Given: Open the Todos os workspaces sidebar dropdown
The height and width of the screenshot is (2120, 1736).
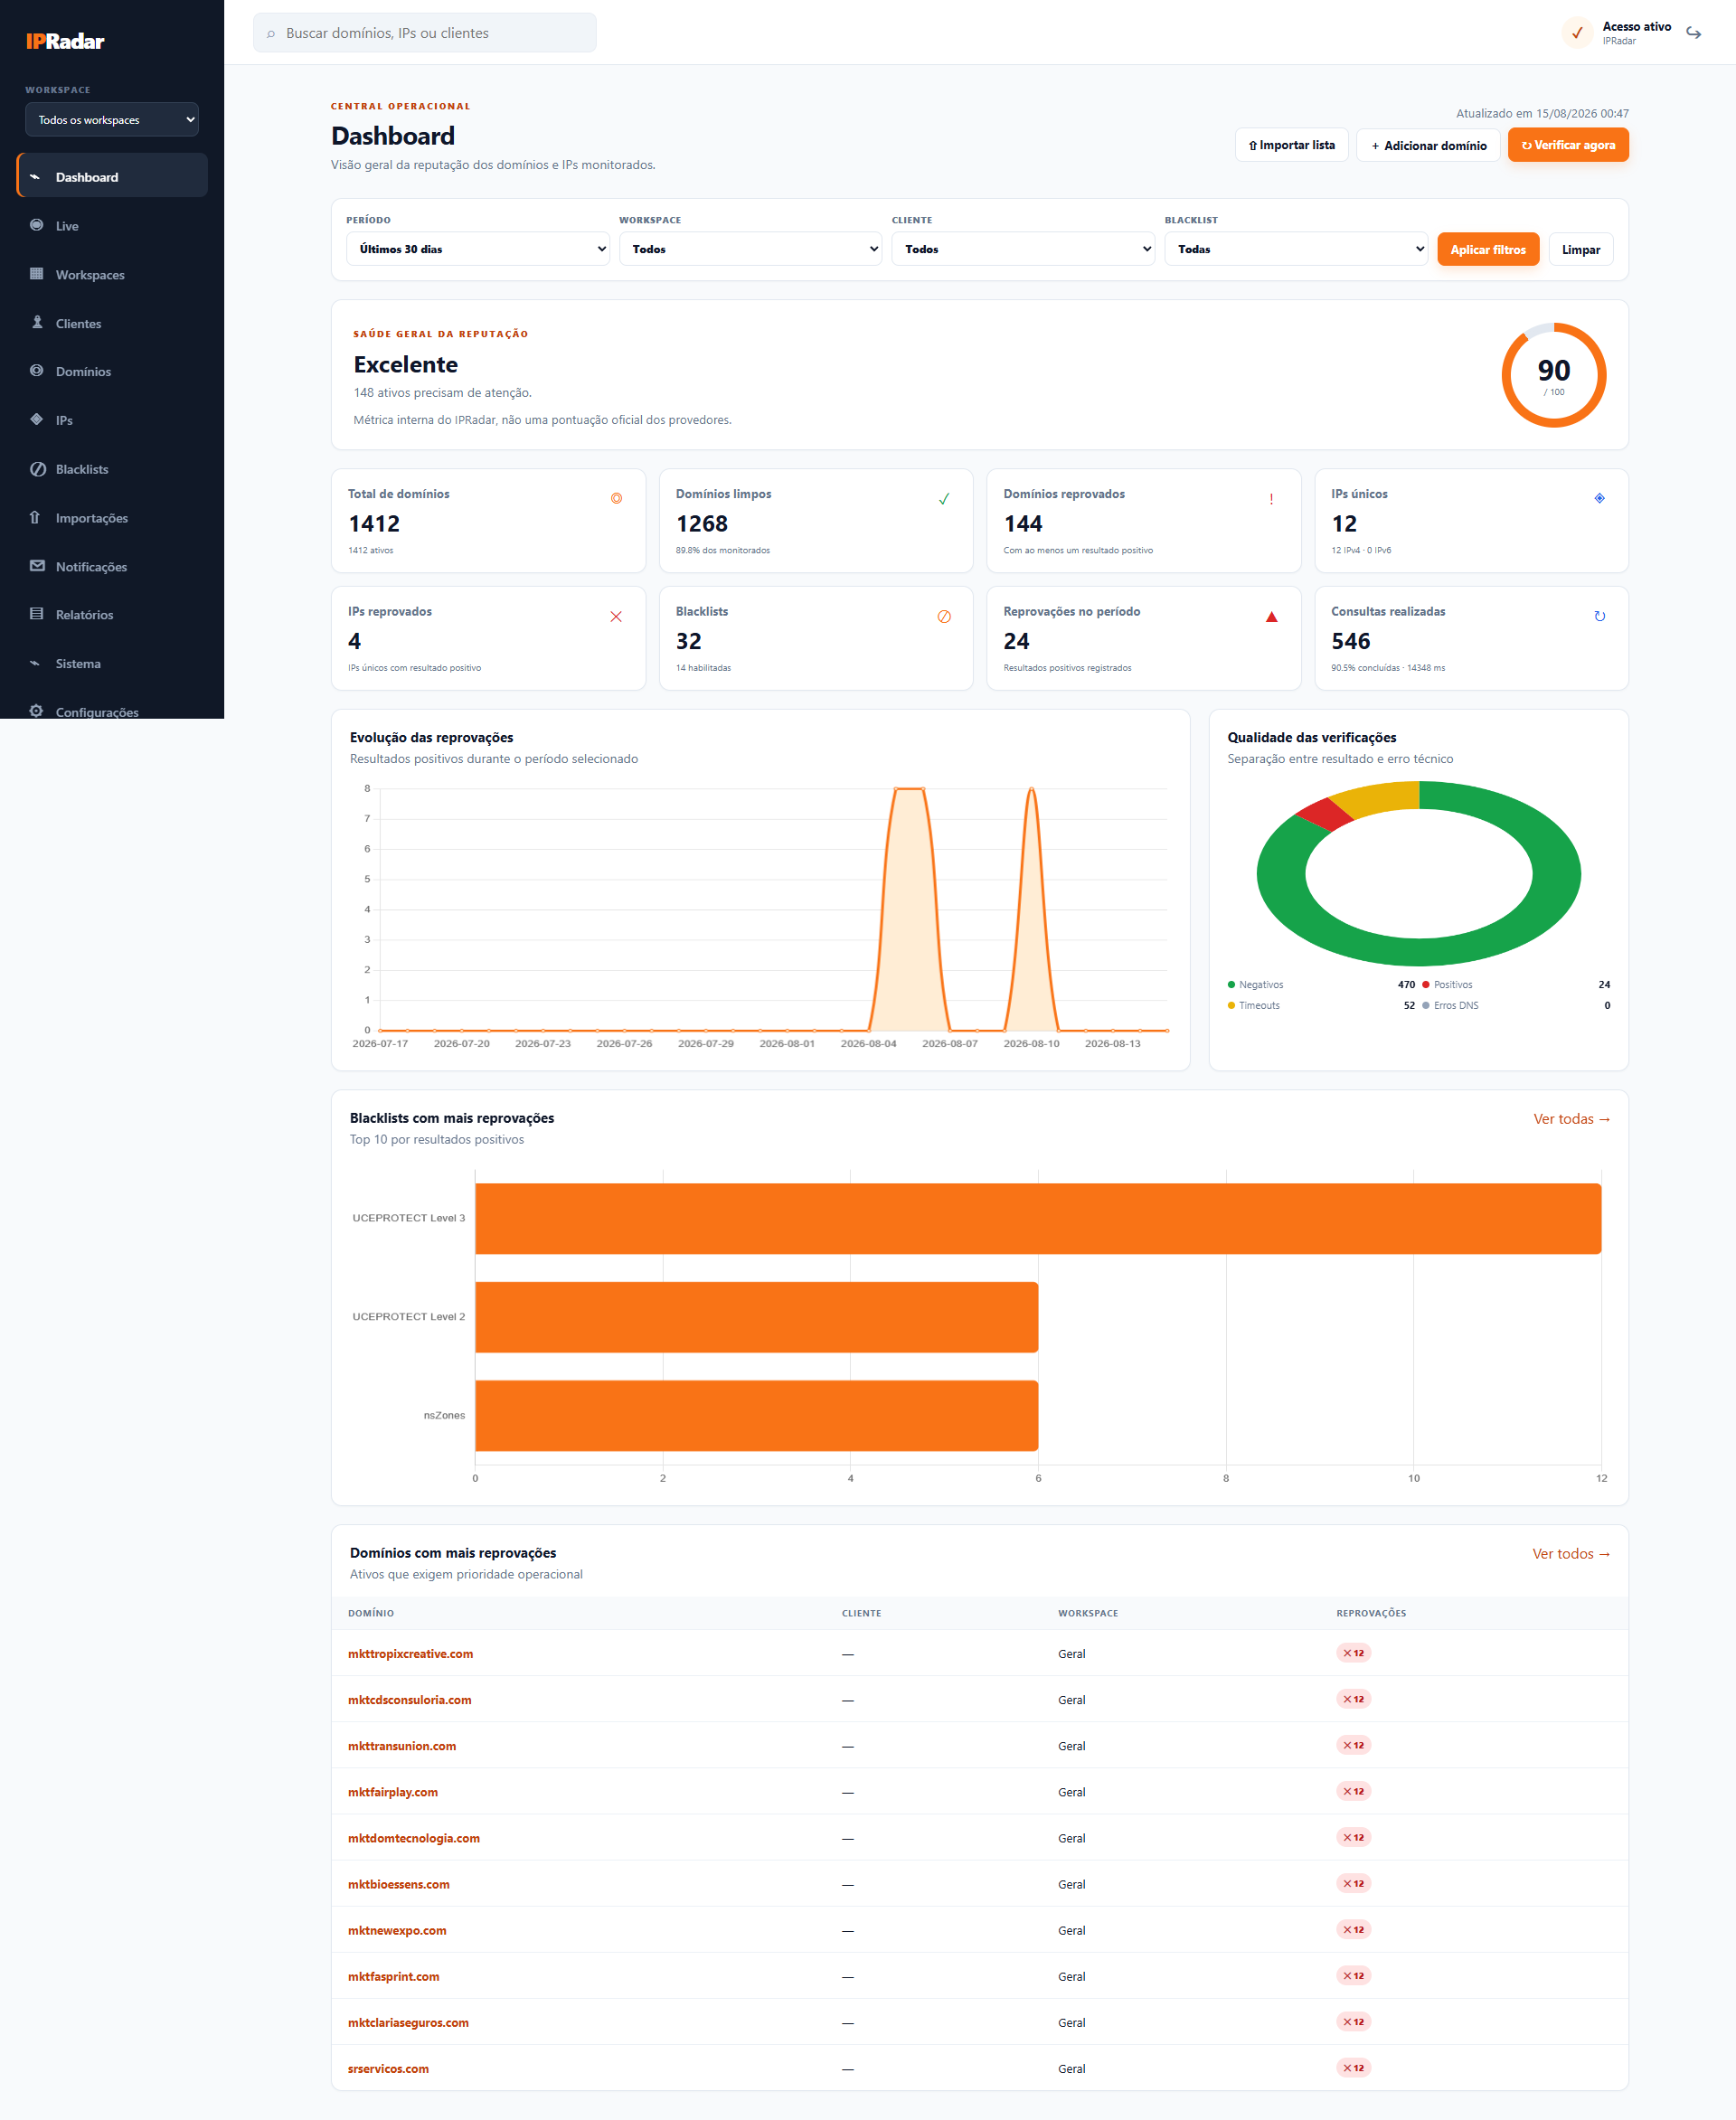Looking at the screenshot, I should [x=112, y=120].
